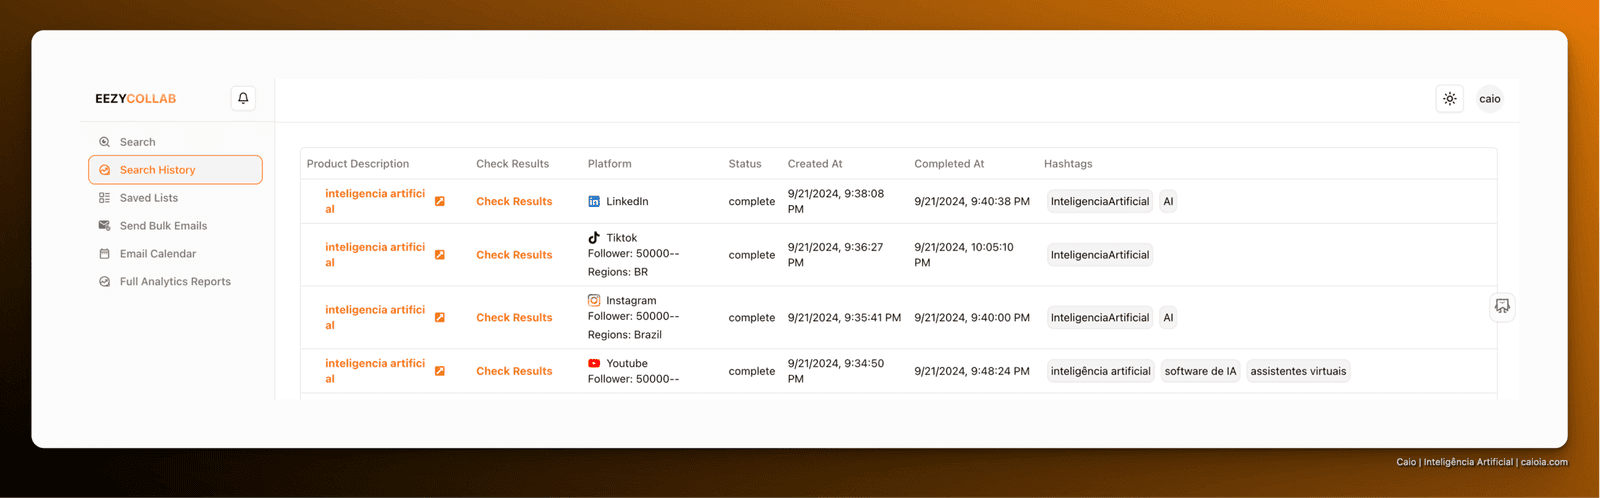Check Results for the Instagram search

514,318
